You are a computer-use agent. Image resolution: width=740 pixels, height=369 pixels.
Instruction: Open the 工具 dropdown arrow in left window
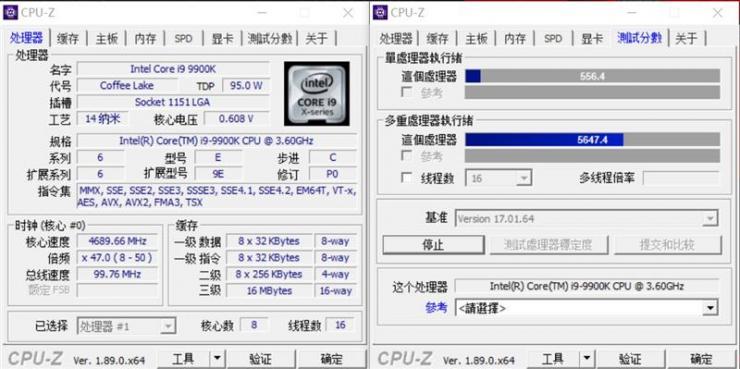(217, 359)
